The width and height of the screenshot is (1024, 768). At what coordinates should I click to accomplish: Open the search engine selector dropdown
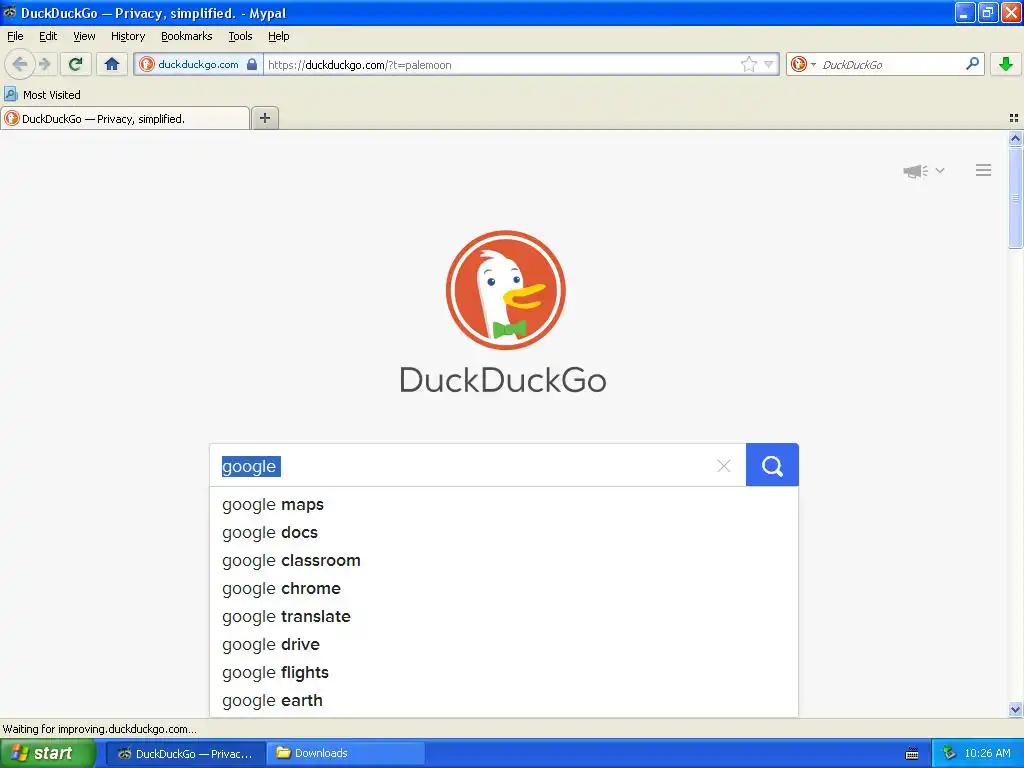pos(803,64)
